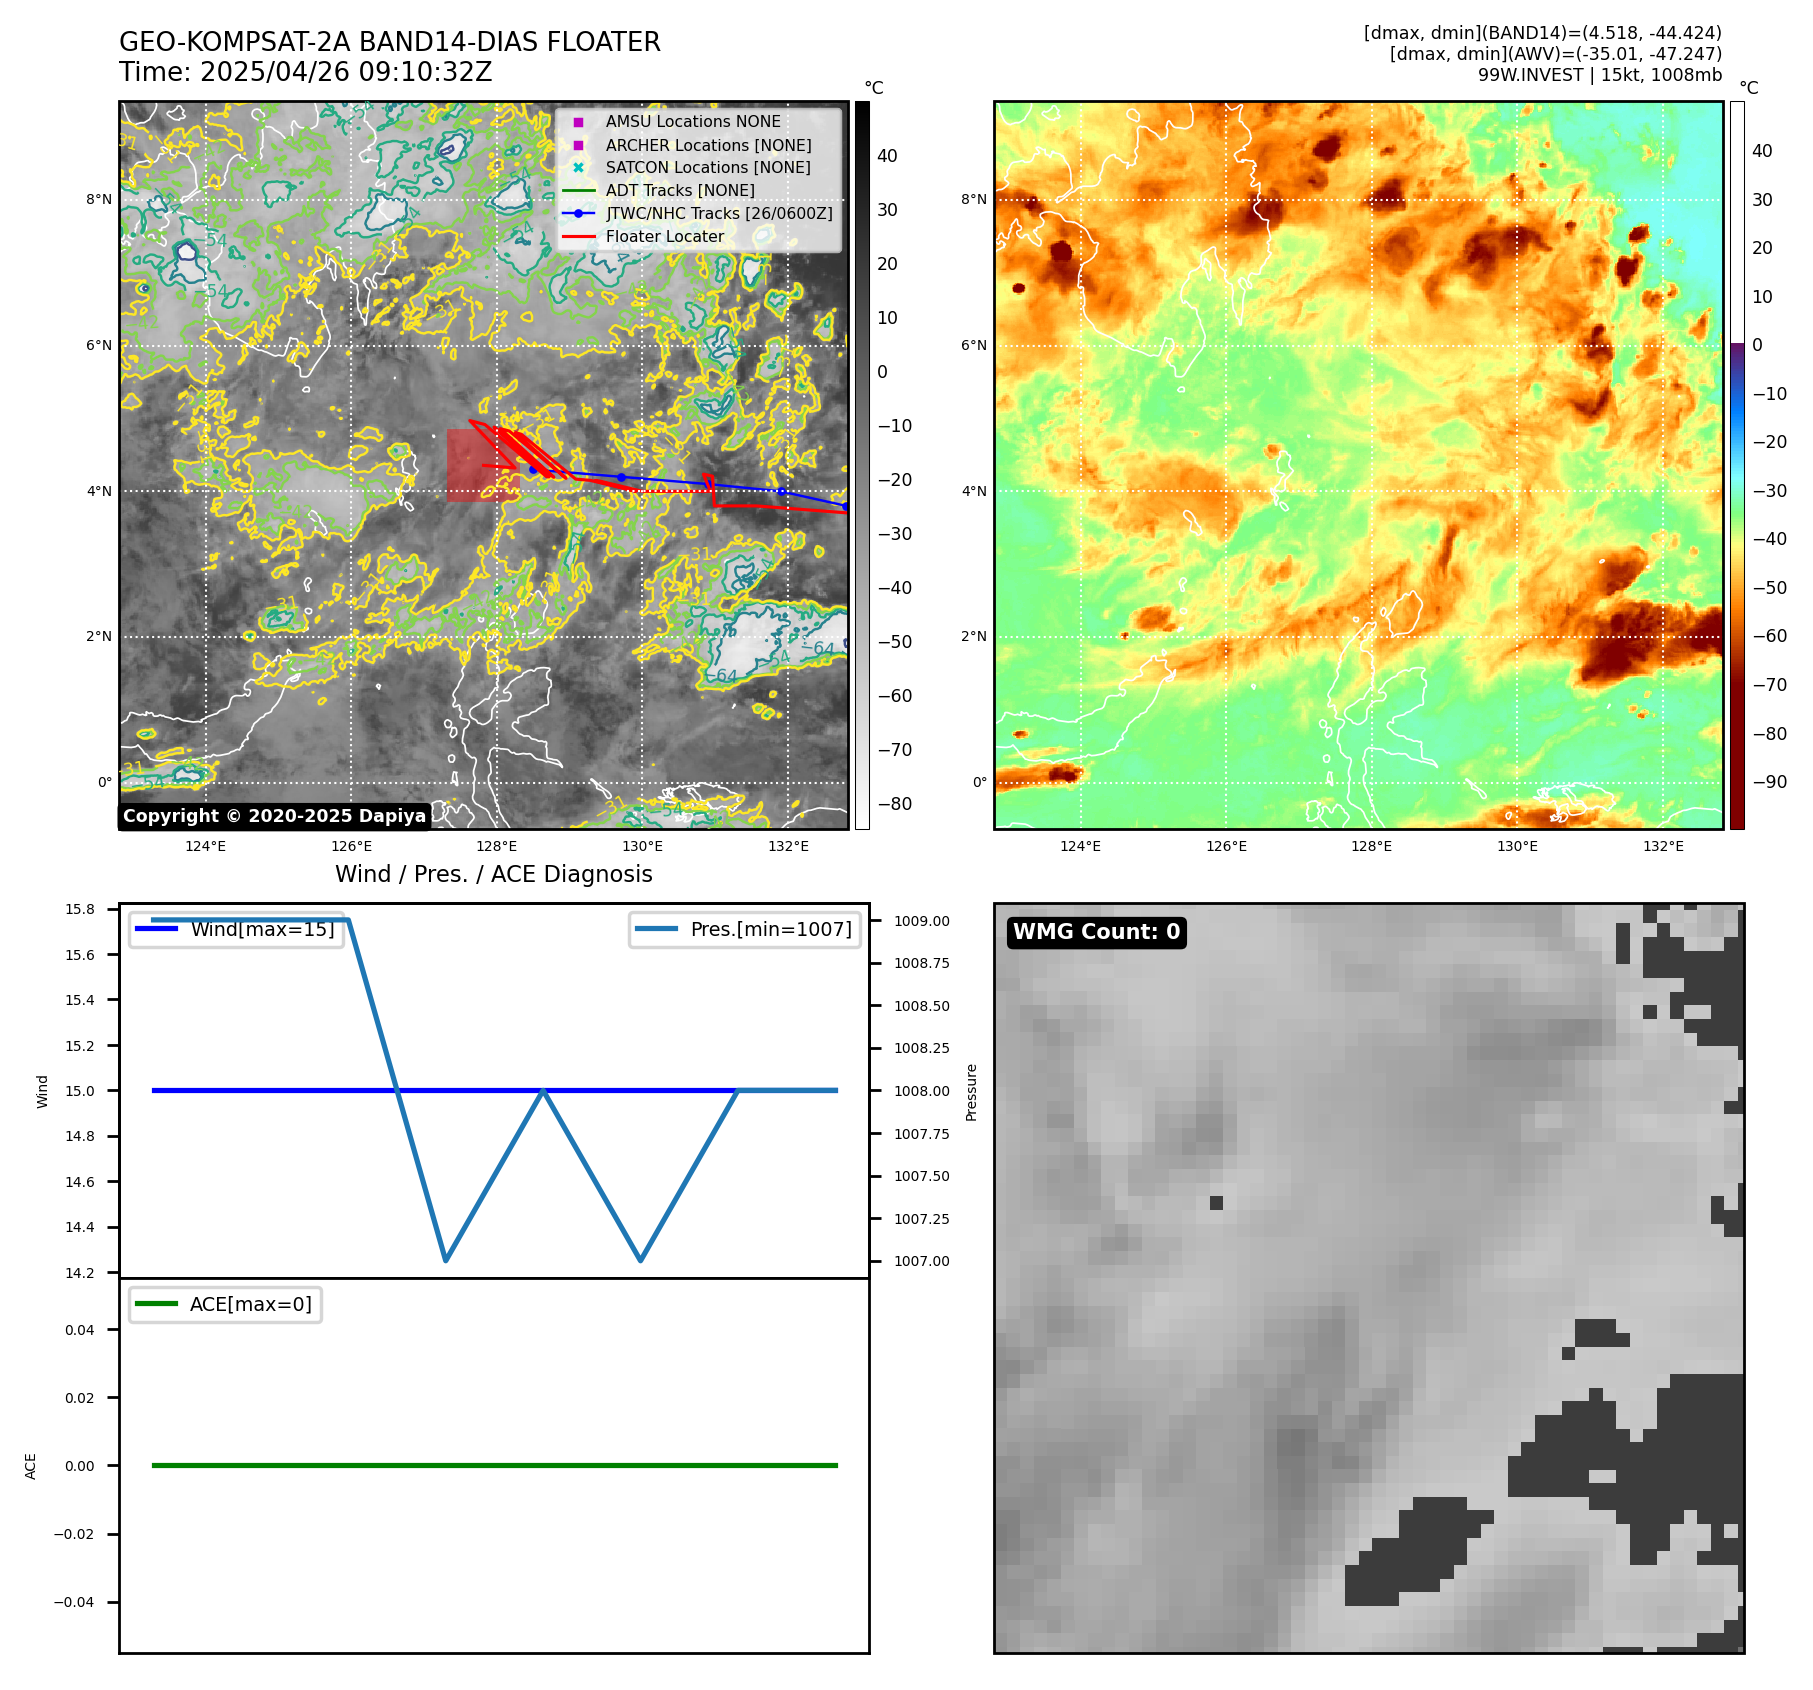Image resolution: width=1813 pixels, height=1690 pixels.
Task: Click the AWV dmax, dmin values text
Action: click(1555, 54)
